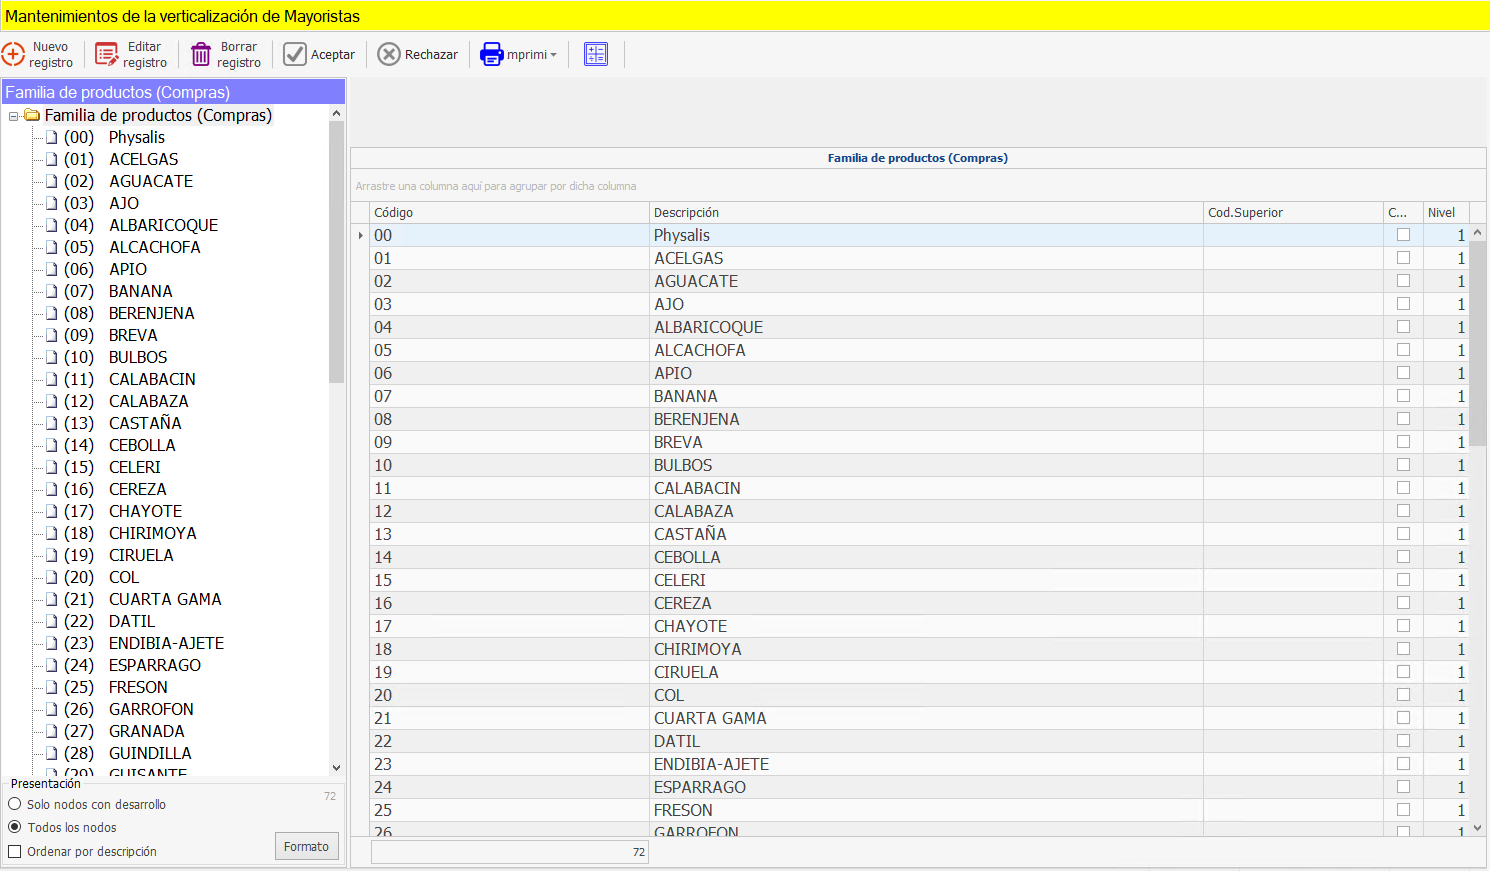
Task: Click the Aceptar checkmark icon
Action: (295, 54)
